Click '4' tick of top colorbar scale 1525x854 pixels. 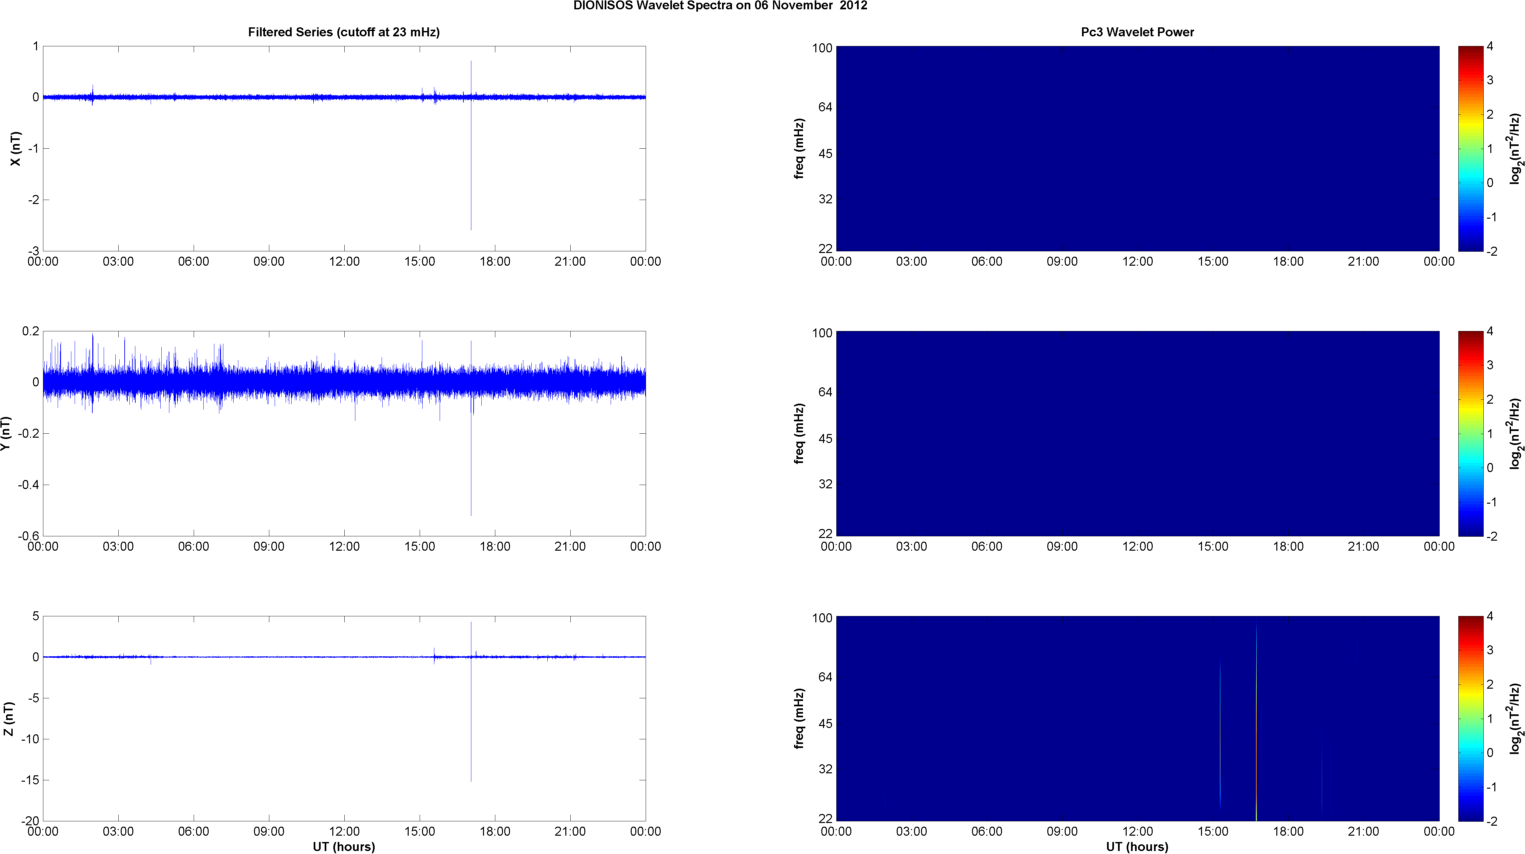click(1490, 46)
